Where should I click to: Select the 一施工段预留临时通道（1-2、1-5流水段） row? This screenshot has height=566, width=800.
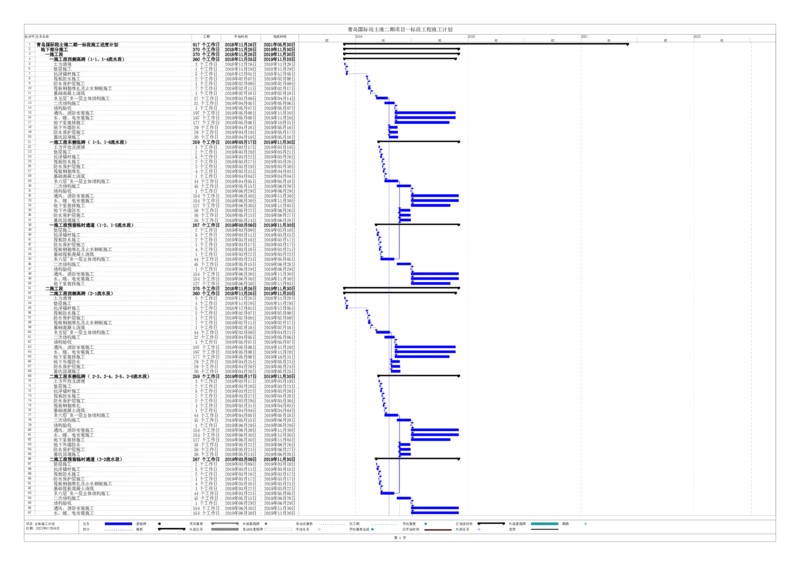(x=102, y=226)
